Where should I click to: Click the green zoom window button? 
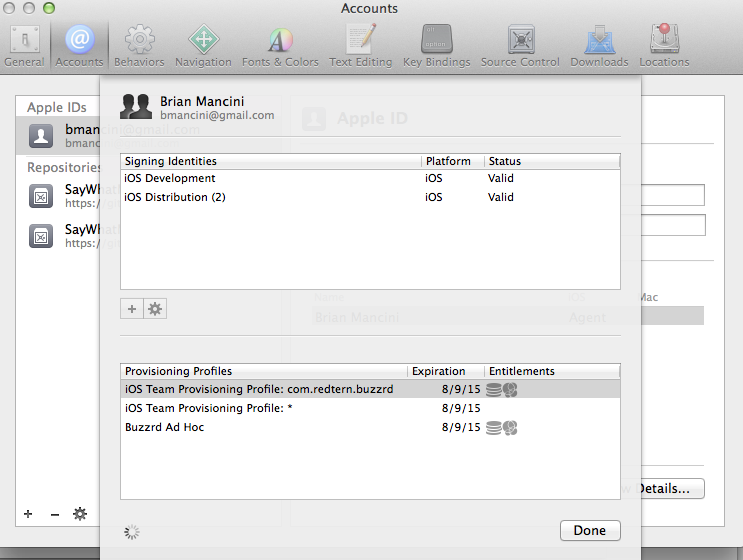click(x=49, y=8)
